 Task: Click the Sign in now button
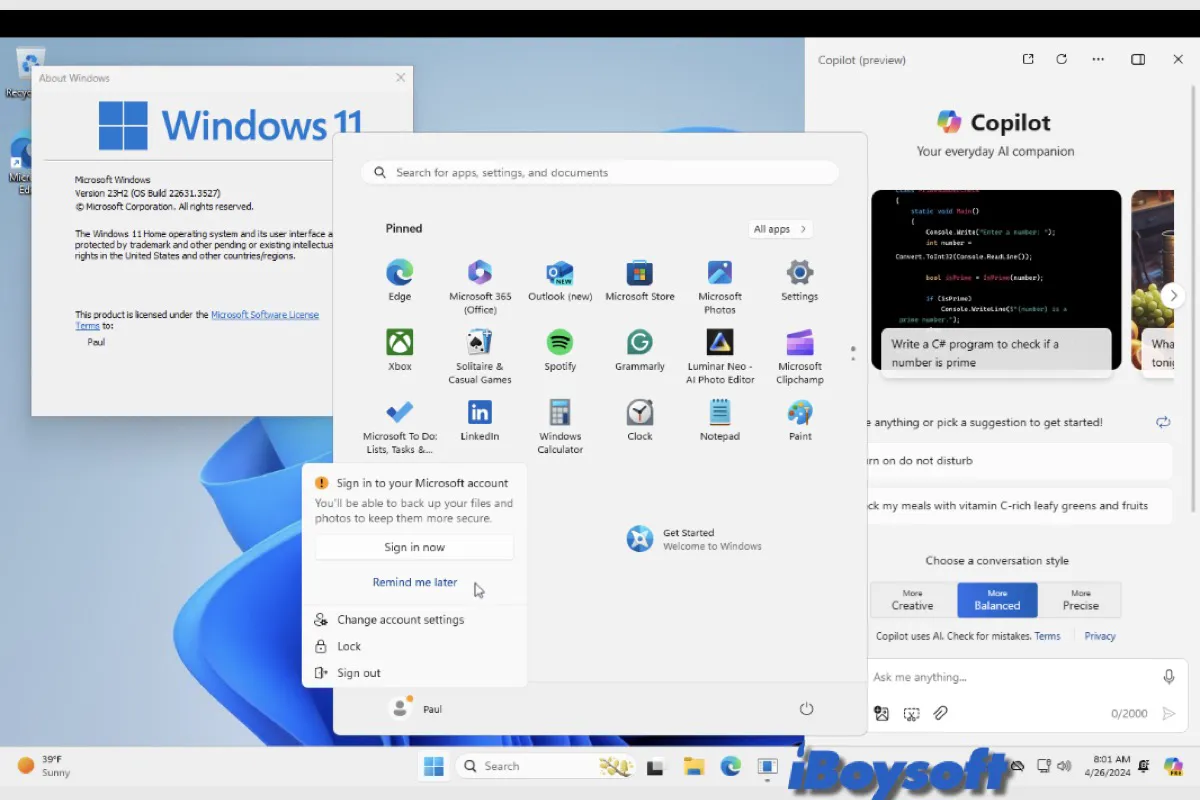pos(414,547)
